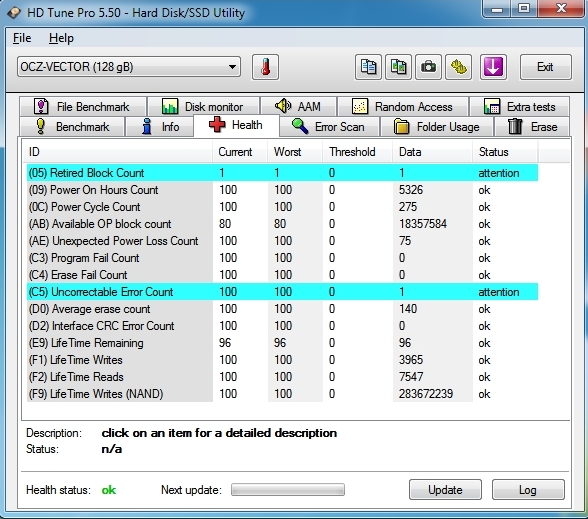
Task: Switch to the Random Access tab
Action: click(403, 106)
